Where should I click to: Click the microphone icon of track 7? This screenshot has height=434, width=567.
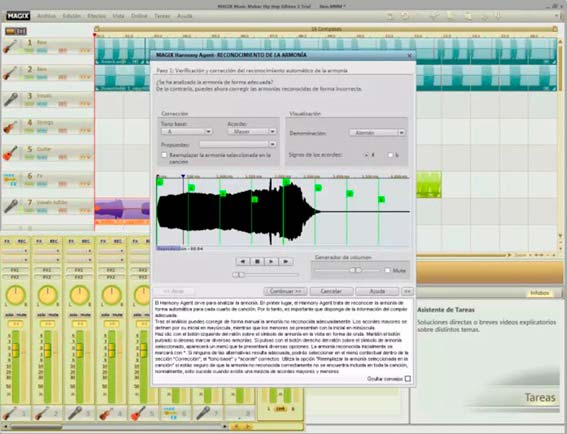[x=11, y=206]
